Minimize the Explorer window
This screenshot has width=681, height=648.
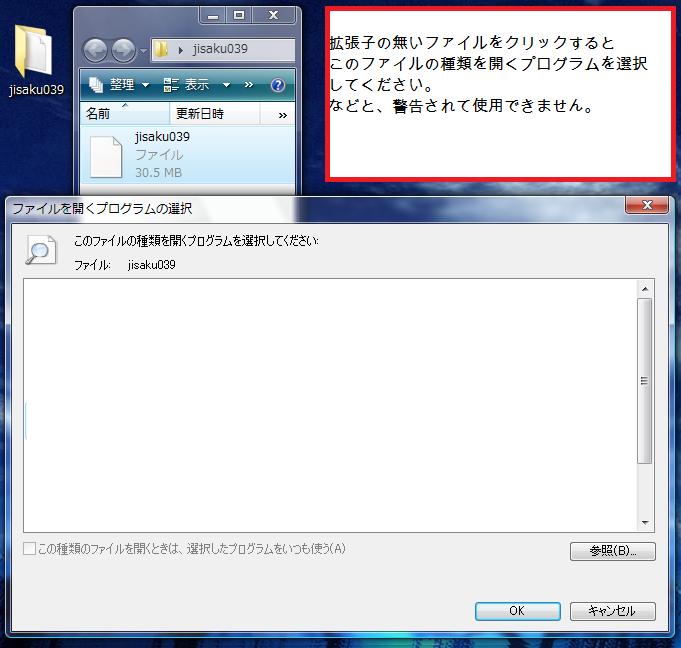pyautogui.click(x=213, y=16)
